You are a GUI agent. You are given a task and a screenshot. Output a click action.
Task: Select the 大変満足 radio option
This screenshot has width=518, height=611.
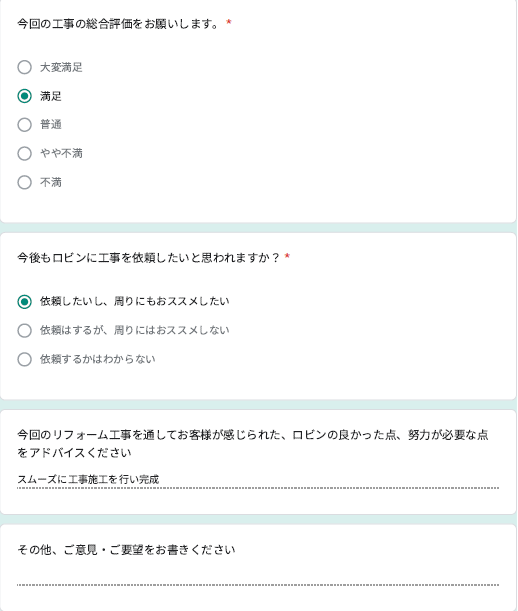tap(25, 67)
